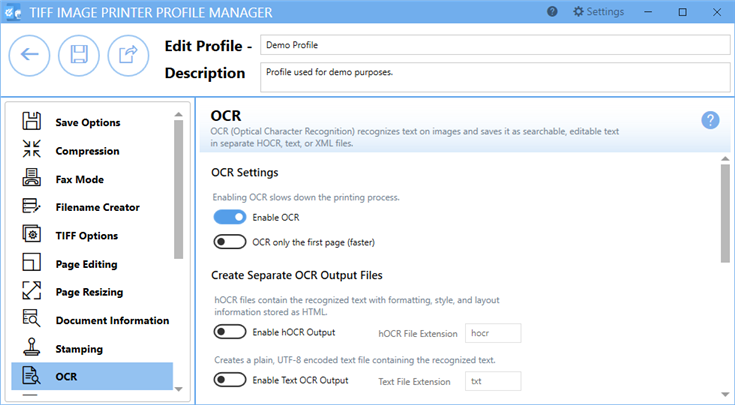The height and width of the screenshot is (405, 735).
Task: Click the OCR Settings heading
Action: point(245,172)
